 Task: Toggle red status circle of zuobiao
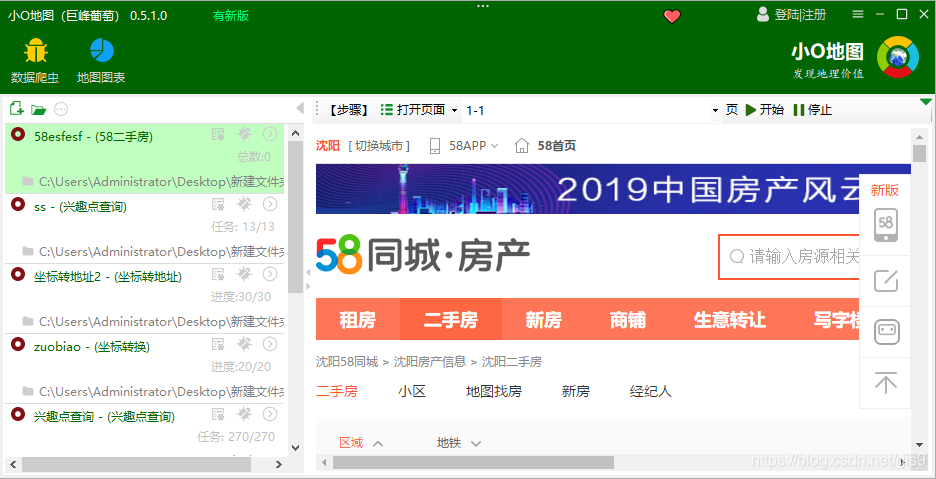[x=19, y=344]
